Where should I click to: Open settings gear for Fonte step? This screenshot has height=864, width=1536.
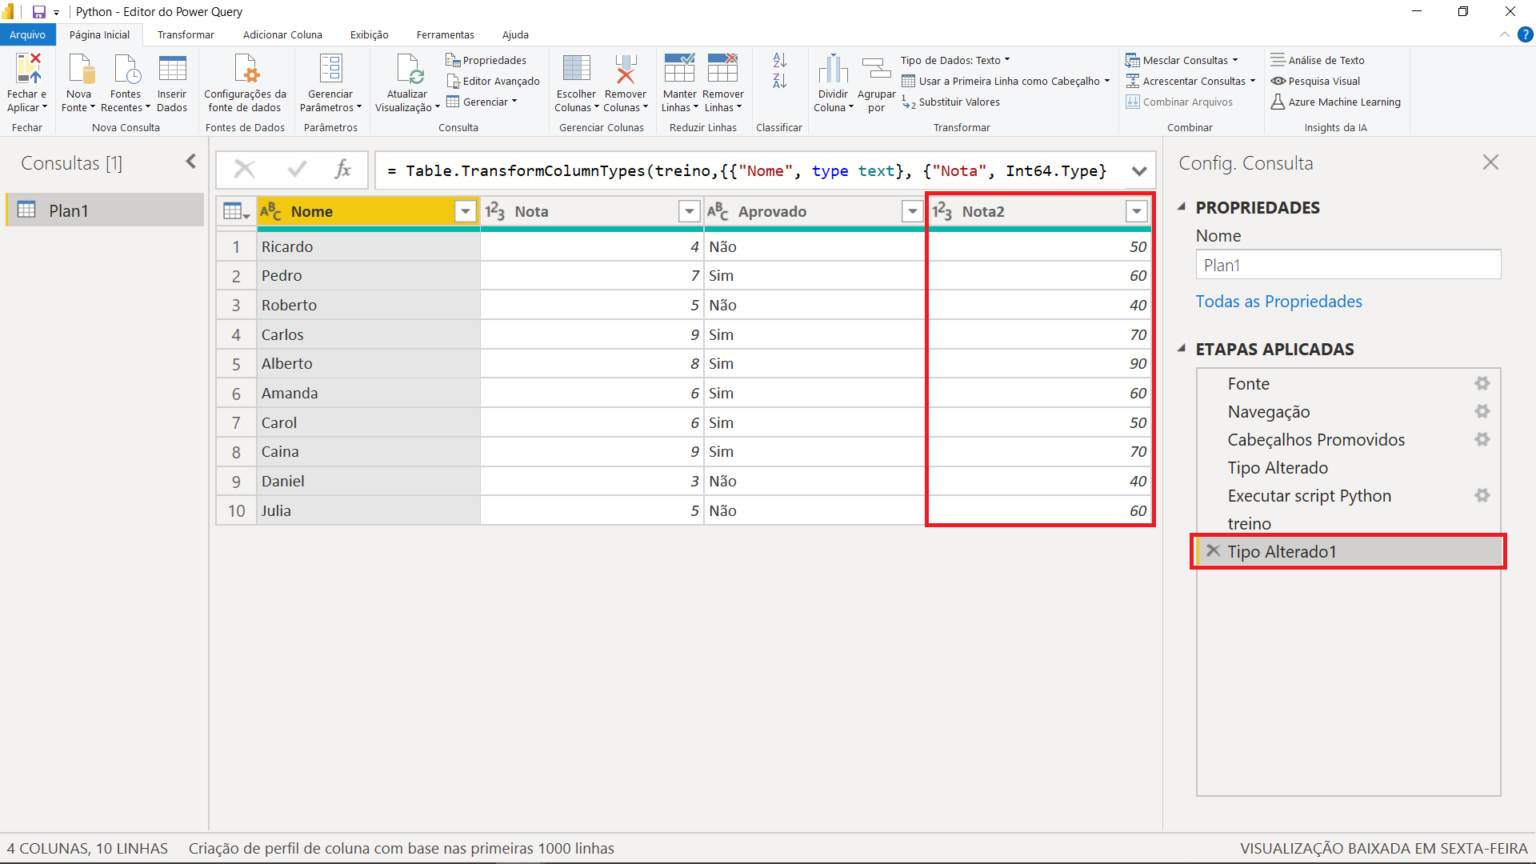[1482, 383]
